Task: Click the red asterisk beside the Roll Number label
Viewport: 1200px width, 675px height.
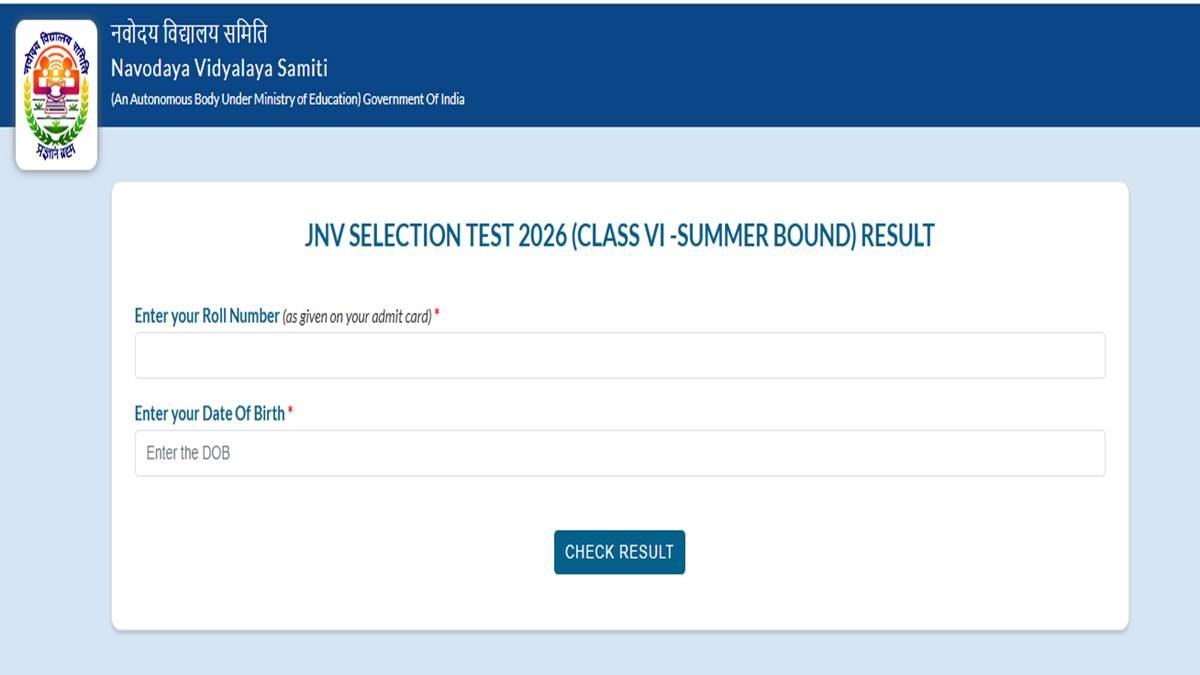Action: 437,315
